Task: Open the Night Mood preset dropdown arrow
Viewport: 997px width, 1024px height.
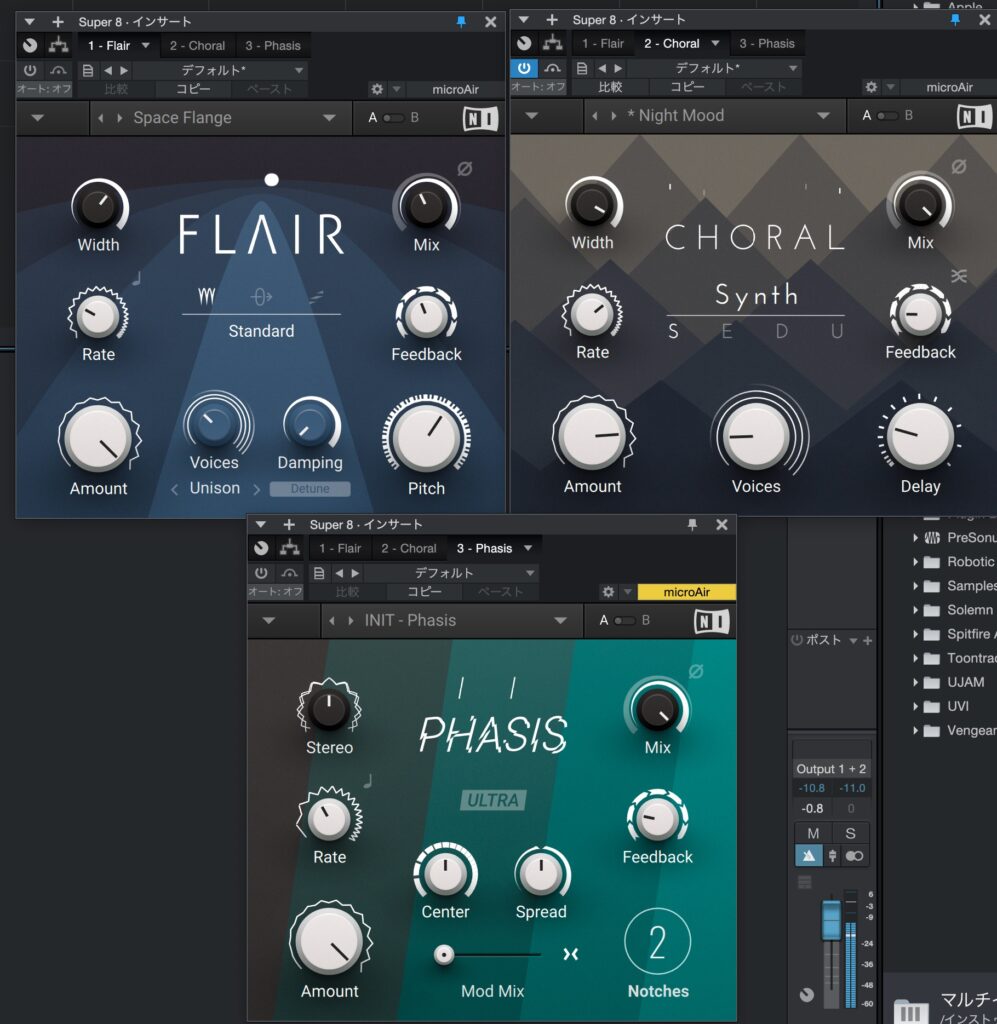Action: (823, 116)
